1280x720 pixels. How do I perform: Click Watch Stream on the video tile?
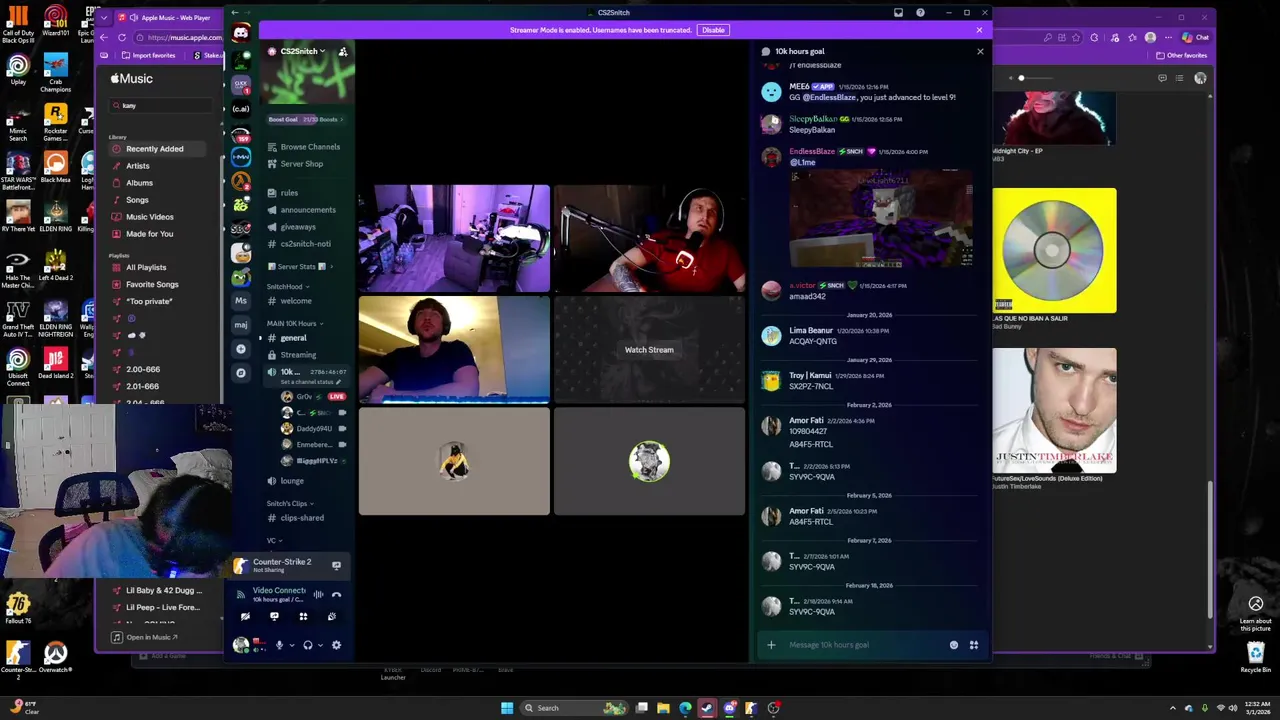tap(649, 350)
